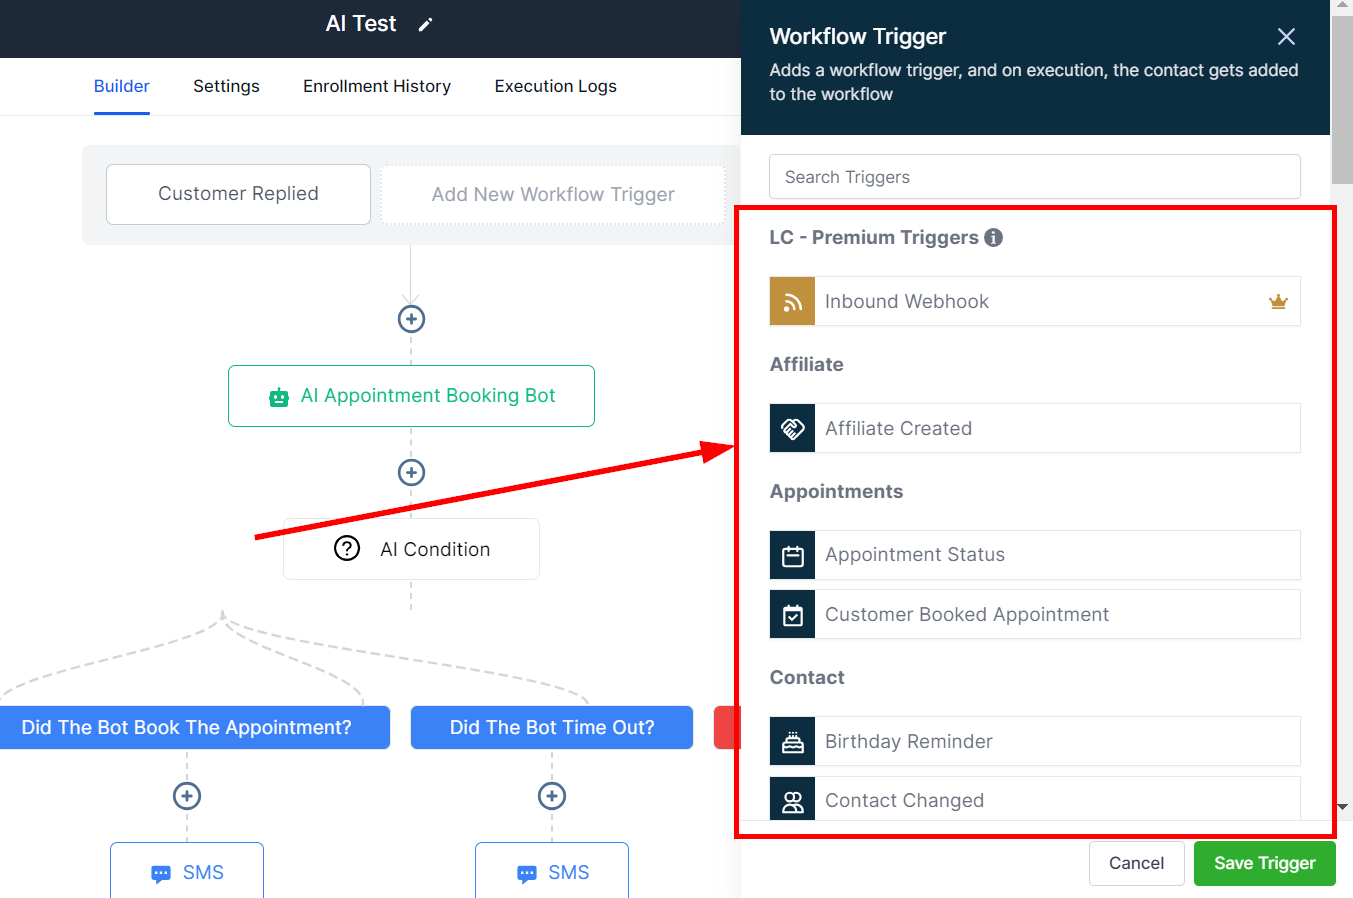1353x898 pixels.
Task: Click the Appointment Status calendar icon
Action: 792,555
